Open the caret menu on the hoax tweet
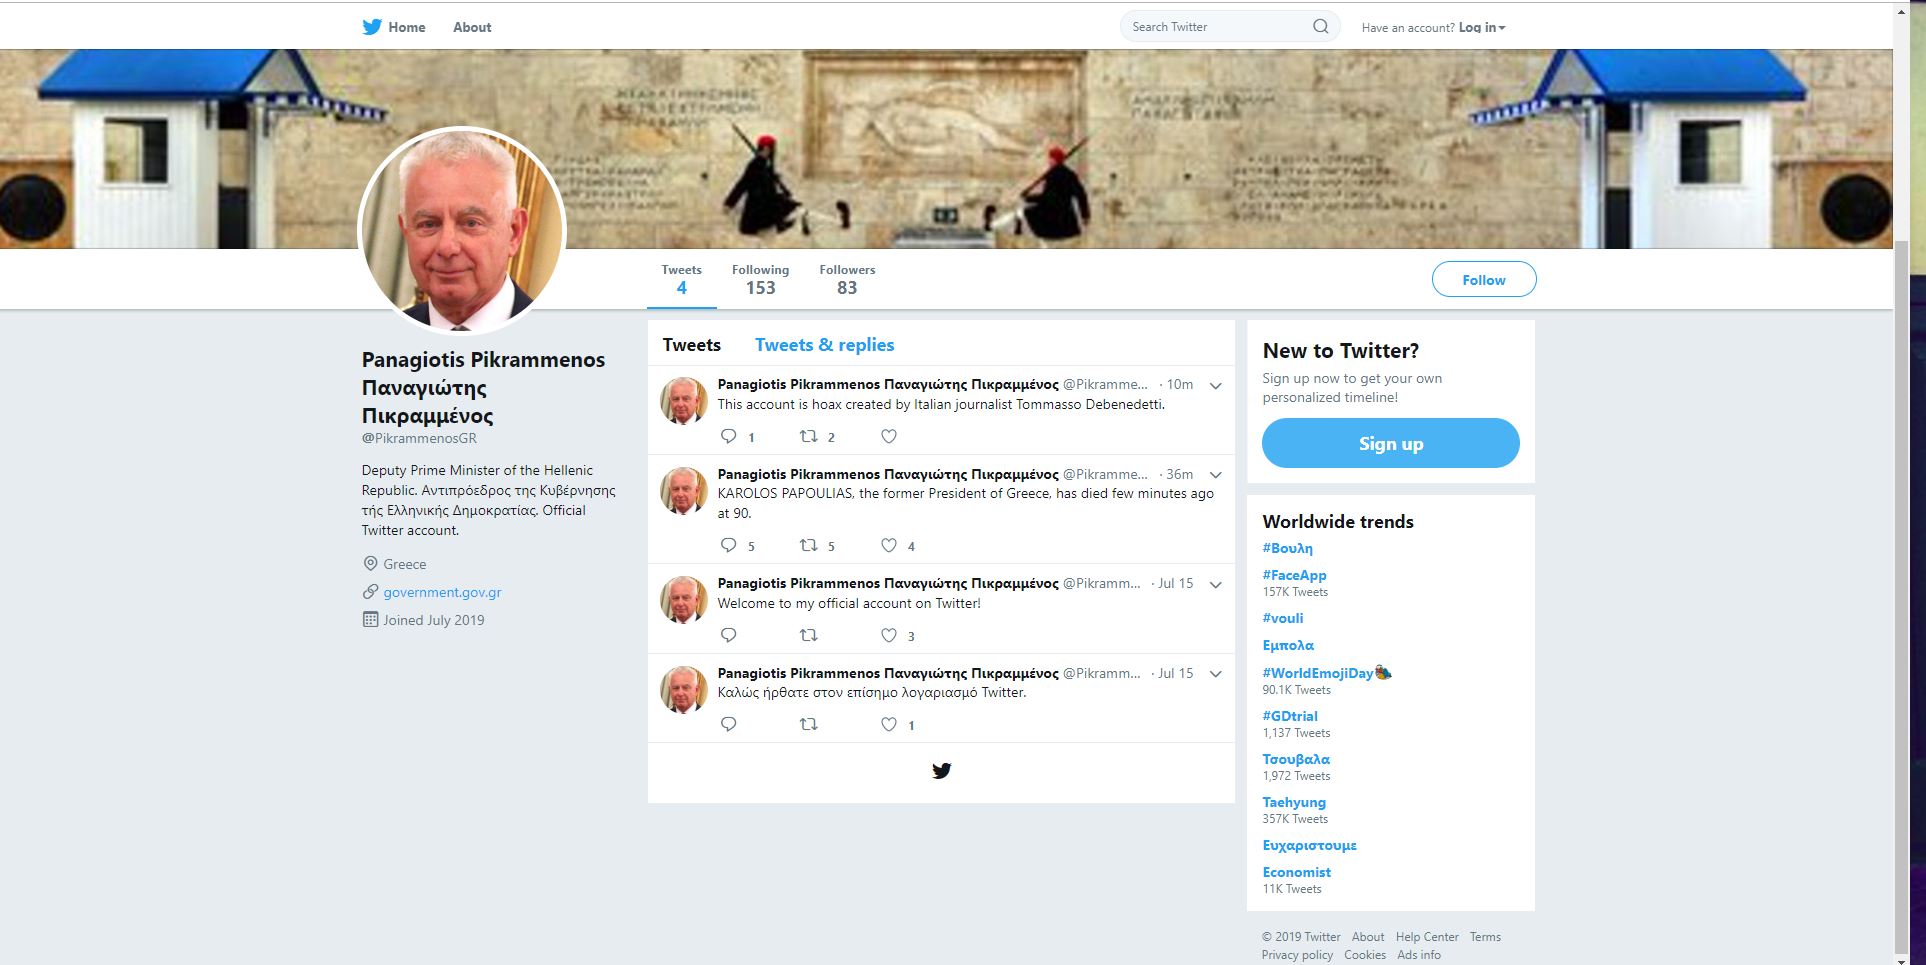The height and width of the screenshot is (965, 1926). 1215,386
